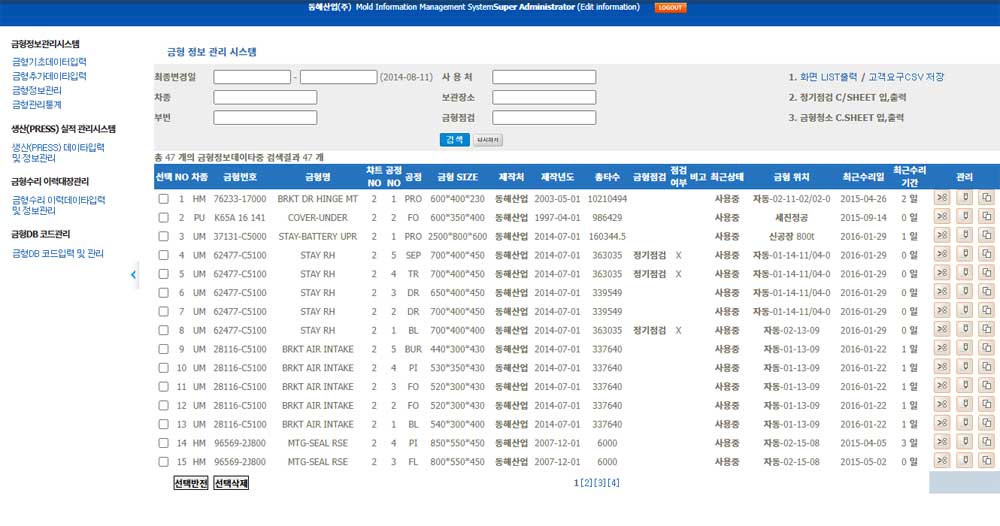Click the copy icon in row 15
The height and width of the screenshot is (526, 1000).
[987, 461]
